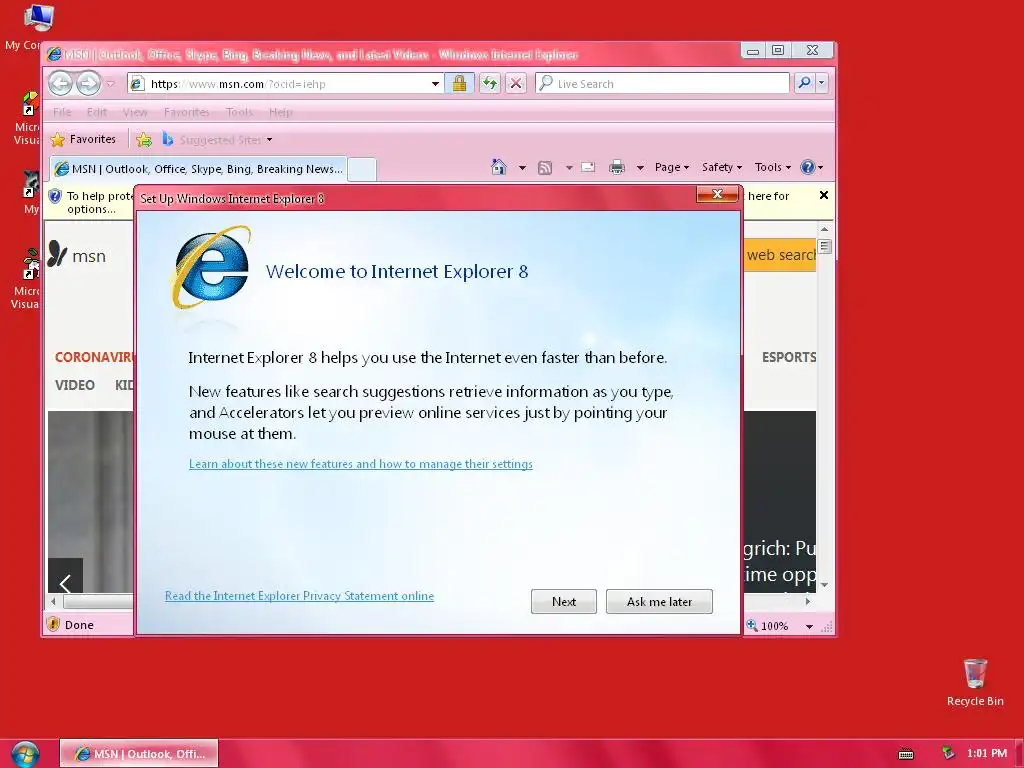Viewport: 1024px width, 768px height.
Task: Click the safely remove hardware tray icon
Action: tap(948, 753)
